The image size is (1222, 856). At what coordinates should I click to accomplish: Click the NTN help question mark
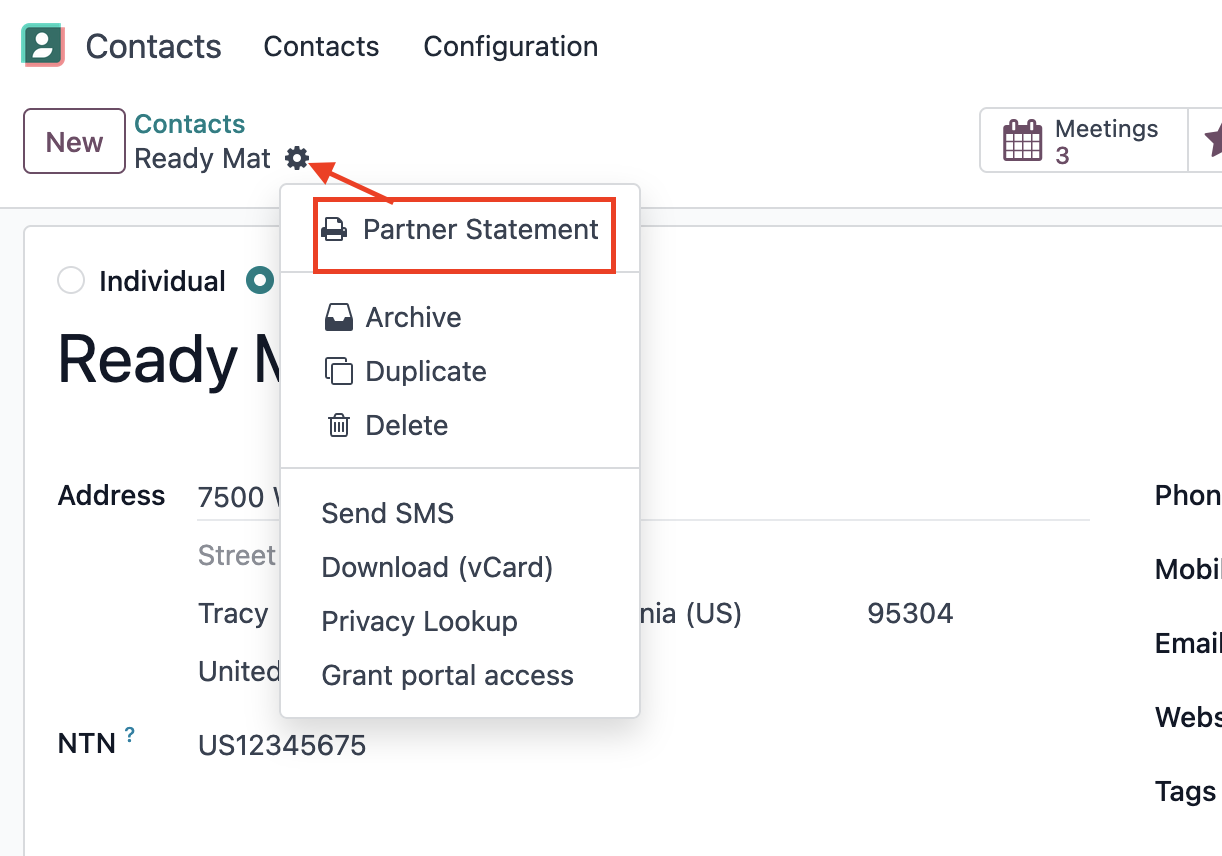click(x=130, y=737)
